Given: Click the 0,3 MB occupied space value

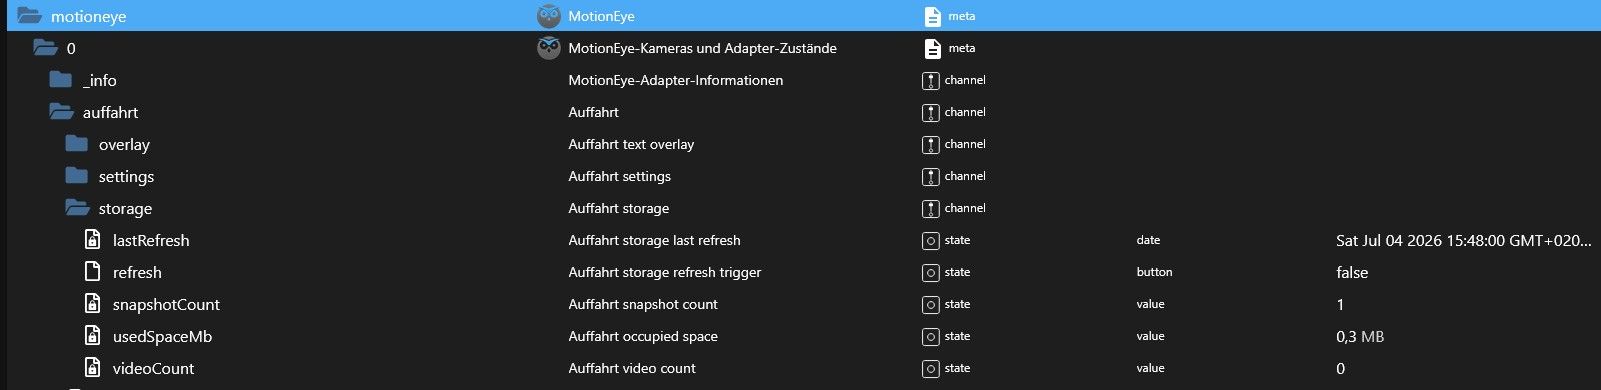Looking at the screenshot, I should click(x=1360, y=336).
